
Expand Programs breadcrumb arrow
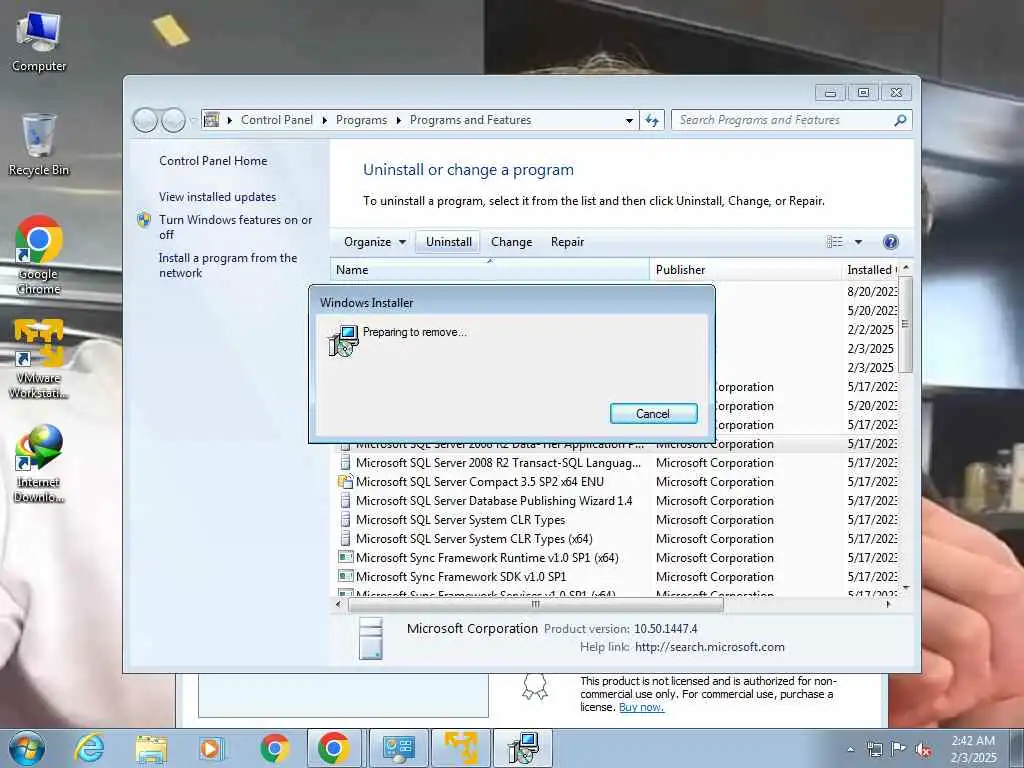(x=398, y=120)
